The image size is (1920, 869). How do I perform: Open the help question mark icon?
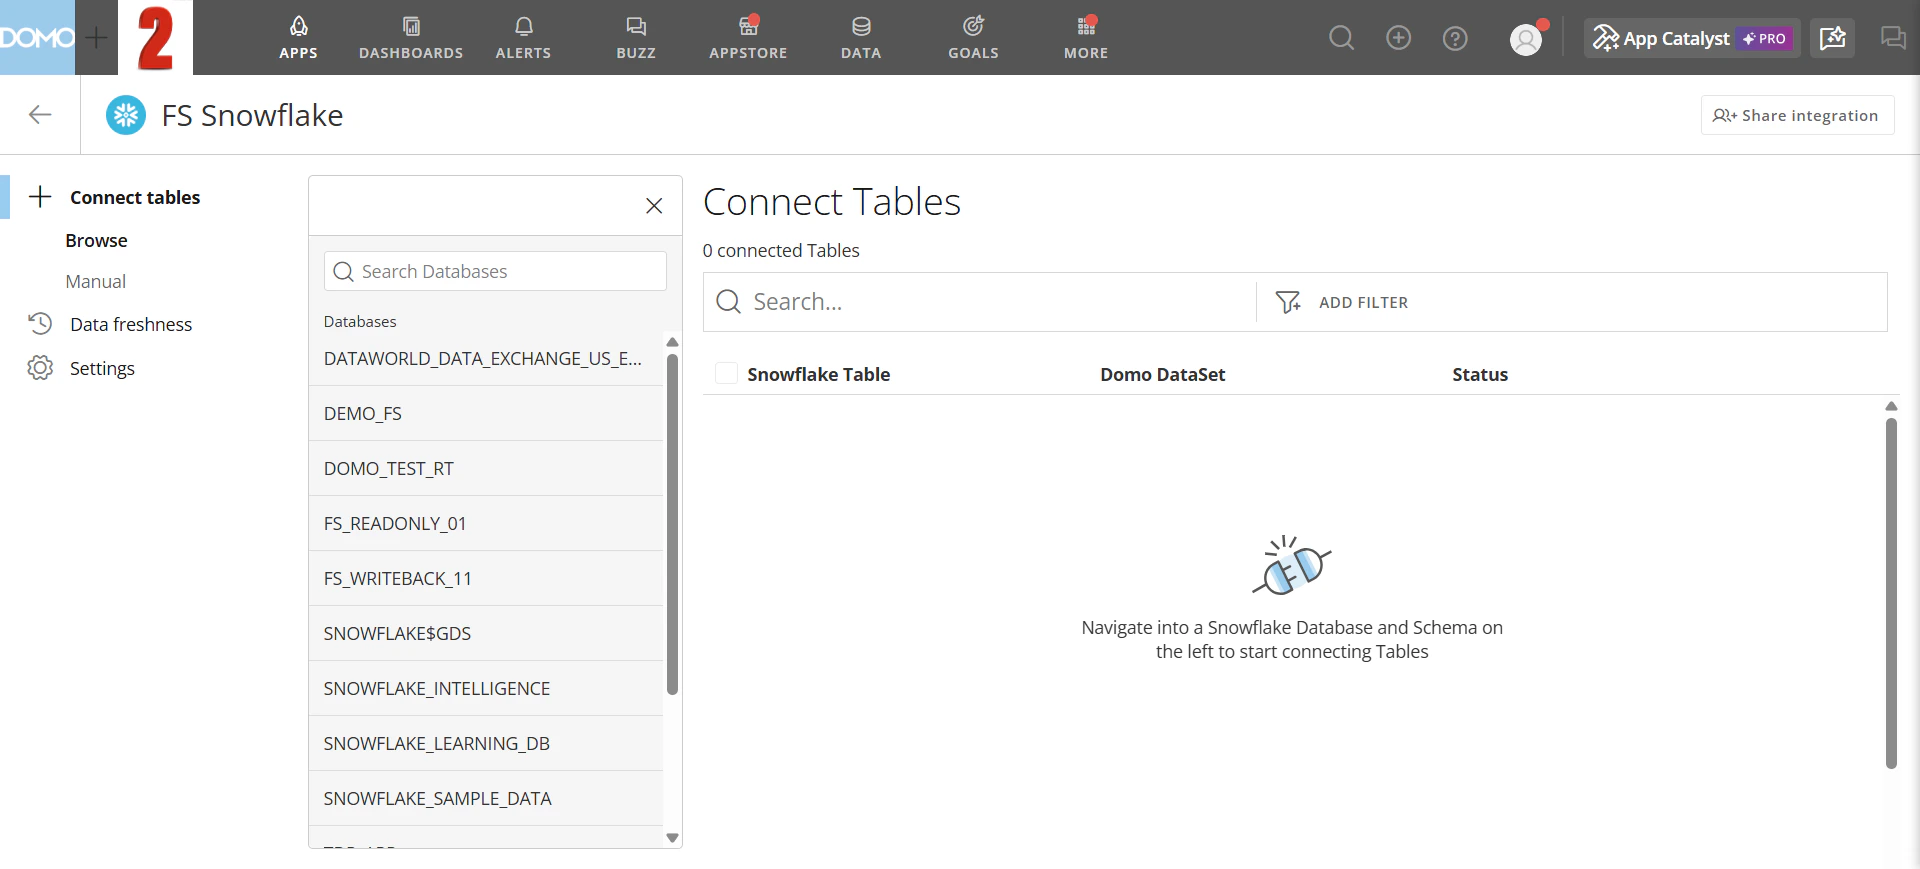coord(1455,38)
